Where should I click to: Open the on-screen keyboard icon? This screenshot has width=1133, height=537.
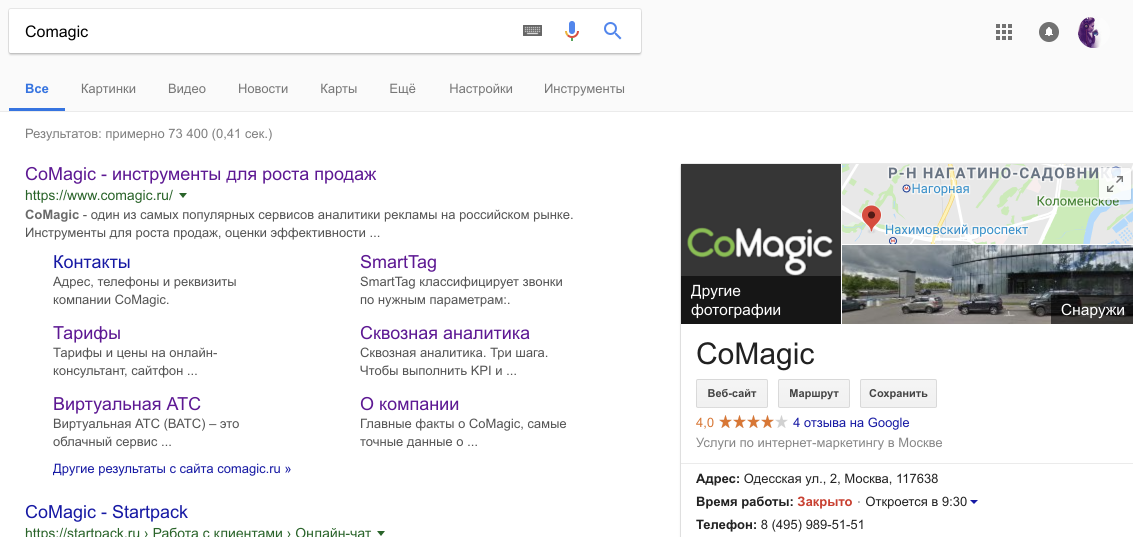[x=532, y=31]
